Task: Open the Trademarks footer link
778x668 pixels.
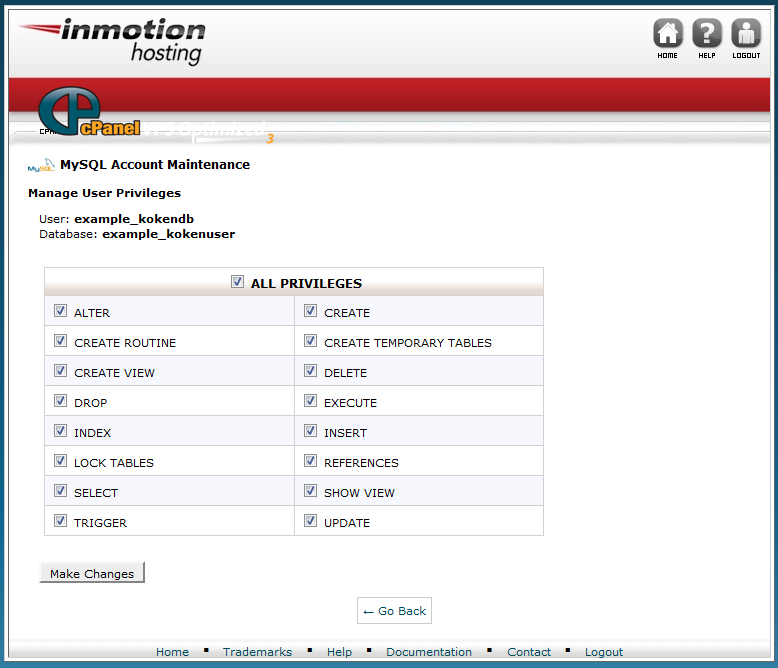Action: [x=257, y=652]
